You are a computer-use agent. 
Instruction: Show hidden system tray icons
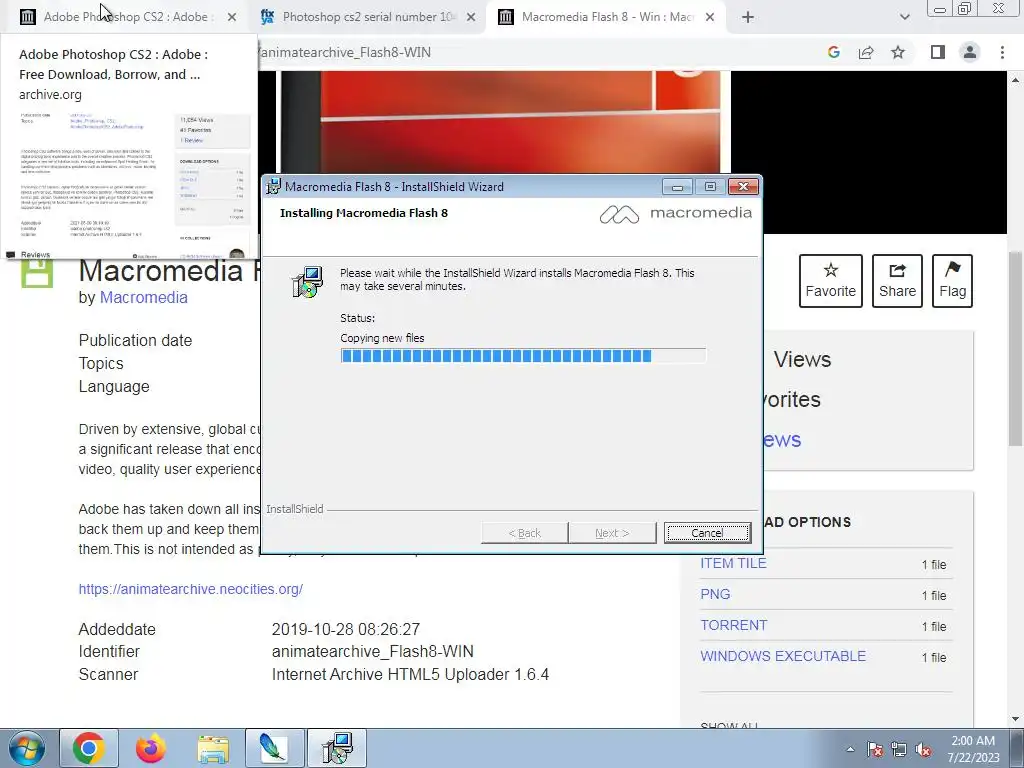click(x=850, y=749)
